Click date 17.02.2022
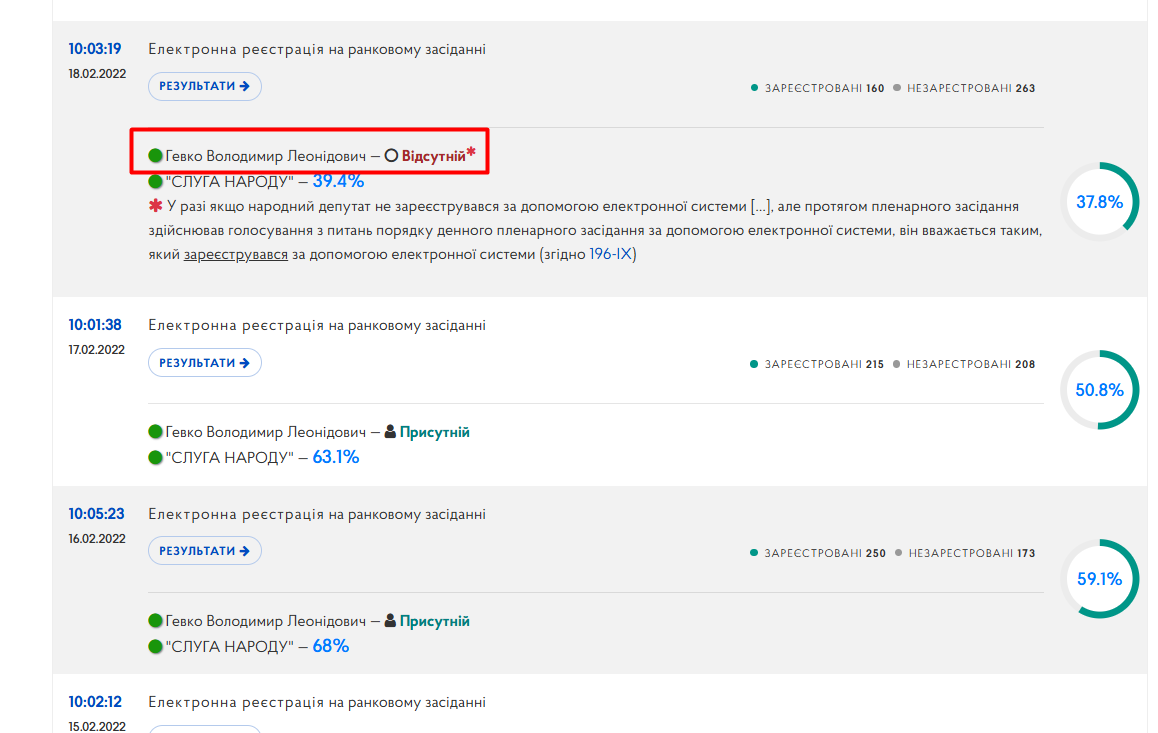The width and height of the screenshot is (1158, 733). click(97, 350)
